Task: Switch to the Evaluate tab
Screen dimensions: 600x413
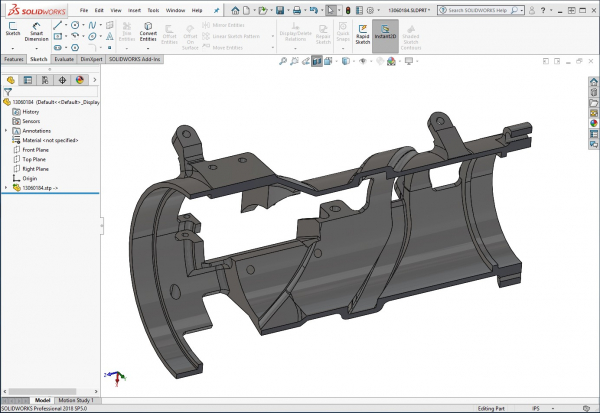Action: (64, 59)
